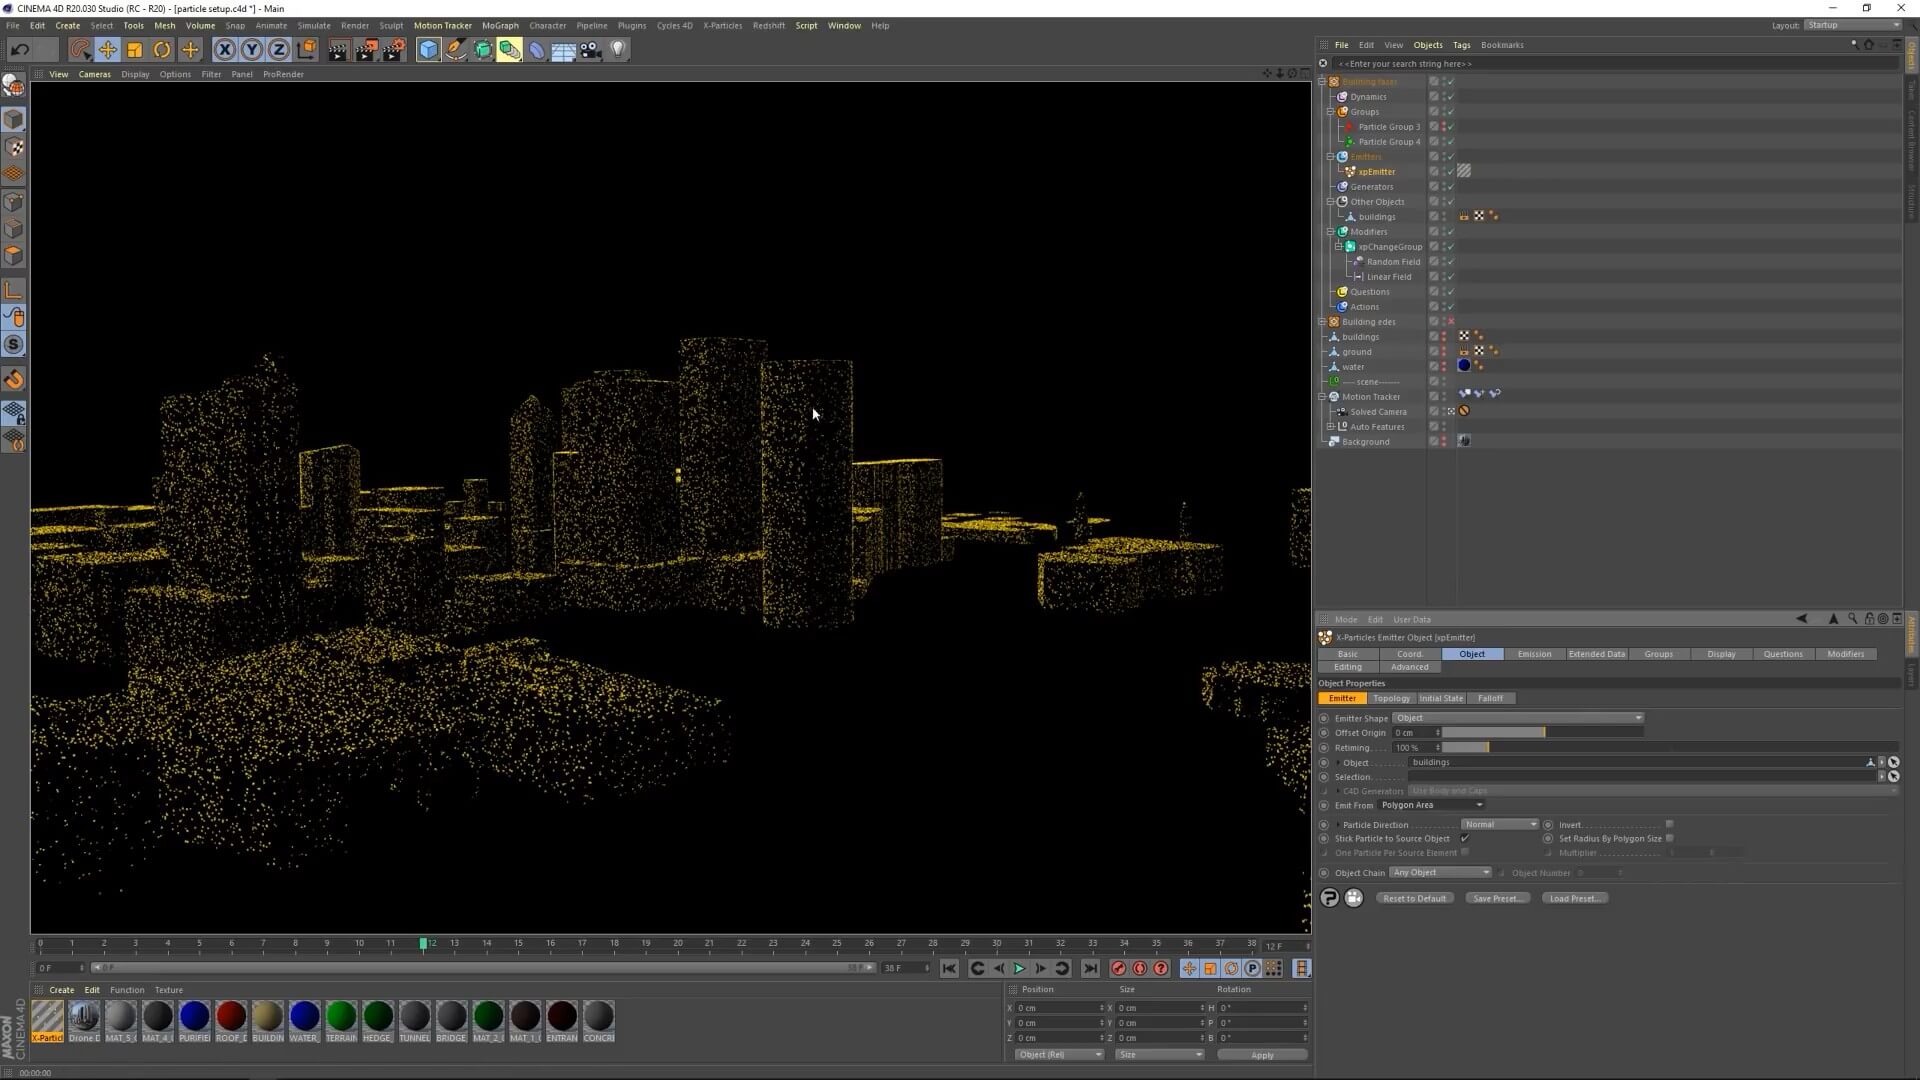This screenshot has width=1920, height=1080.
Task: Toggle the X-axis lock icon
Action: click(x=225, y=49)
